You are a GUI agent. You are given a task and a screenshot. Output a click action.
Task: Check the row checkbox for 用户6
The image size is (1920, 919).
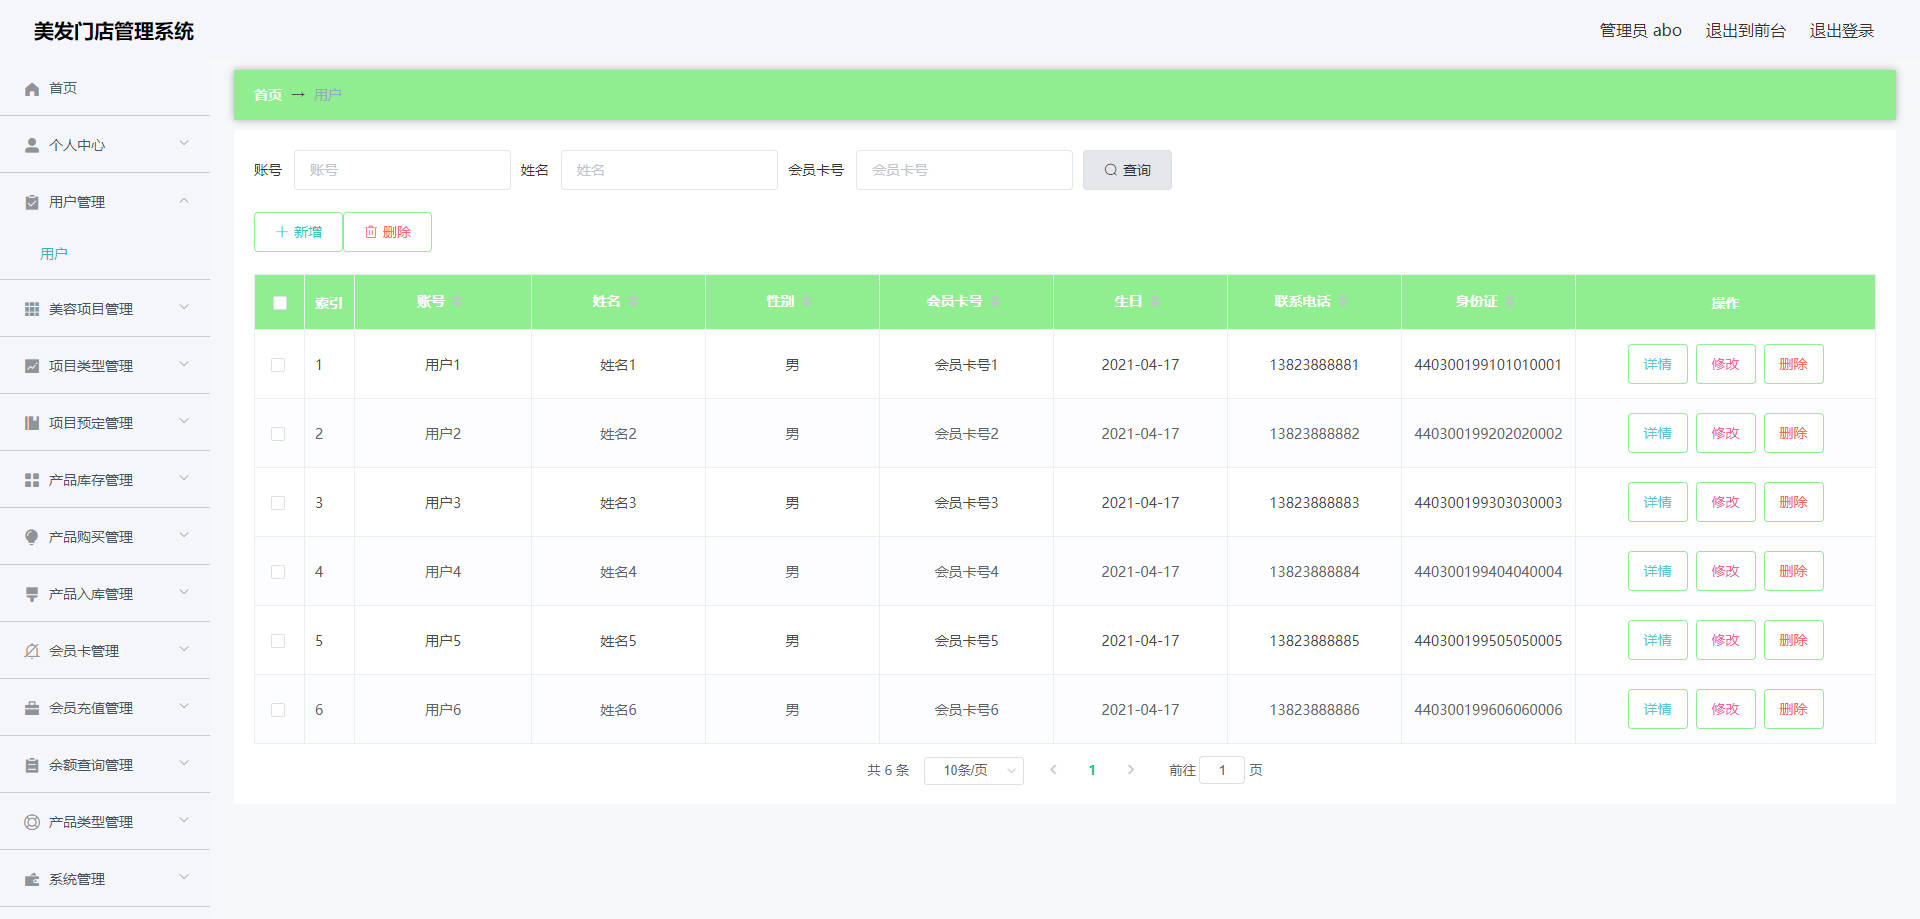(x=278, y=710)
